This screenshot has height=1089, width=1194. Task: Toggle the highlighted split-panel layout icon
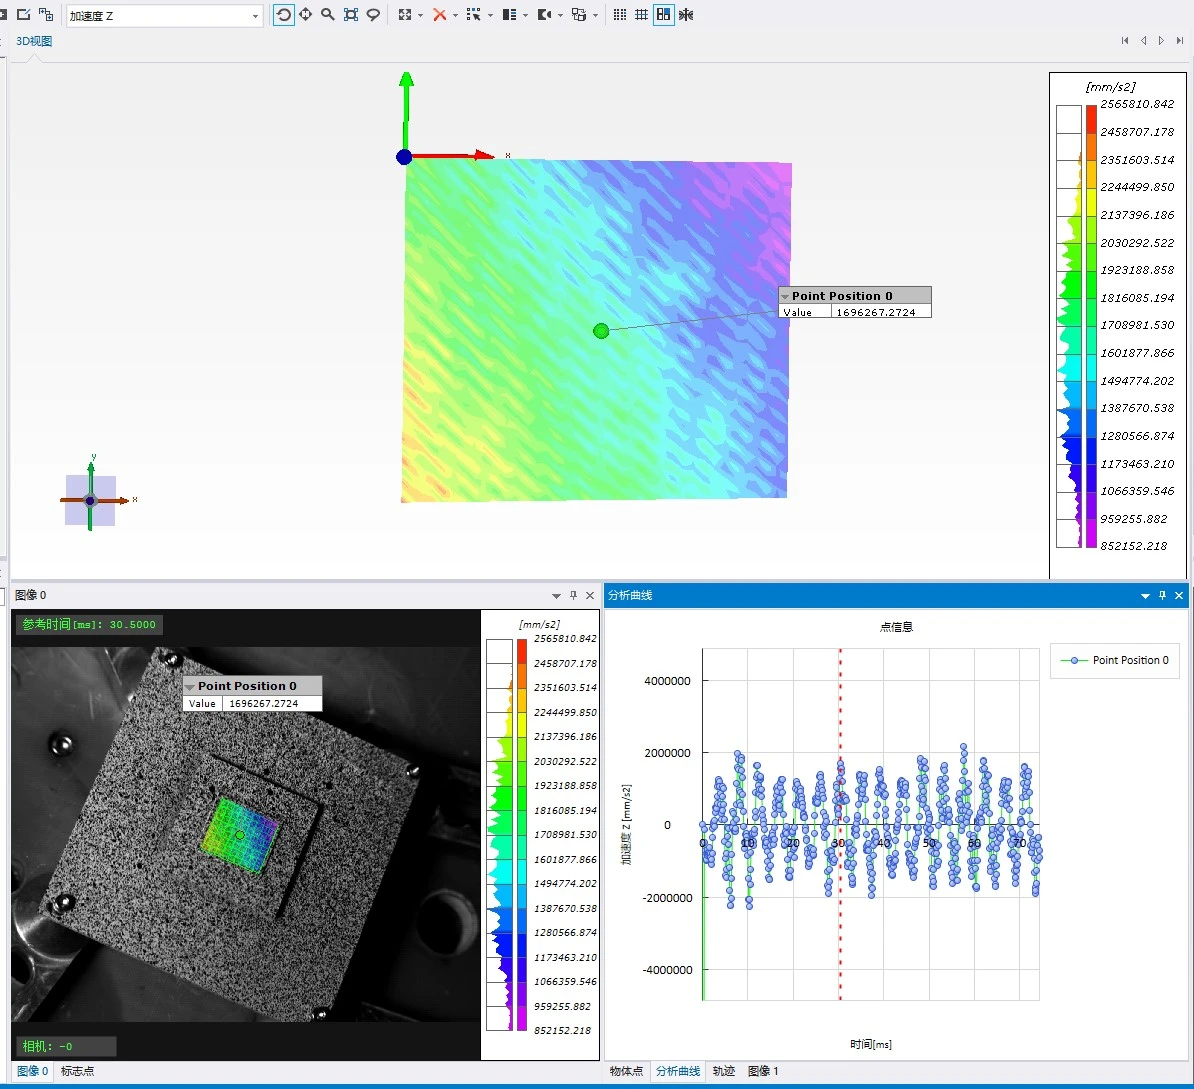[664, 14]
